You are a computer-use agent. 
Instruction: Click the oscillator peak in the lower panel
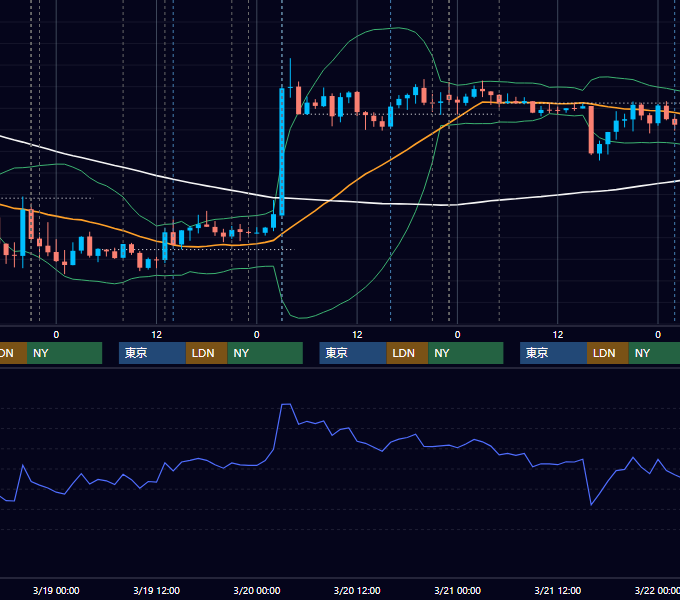pyautogui.click(x=286, y=404)
